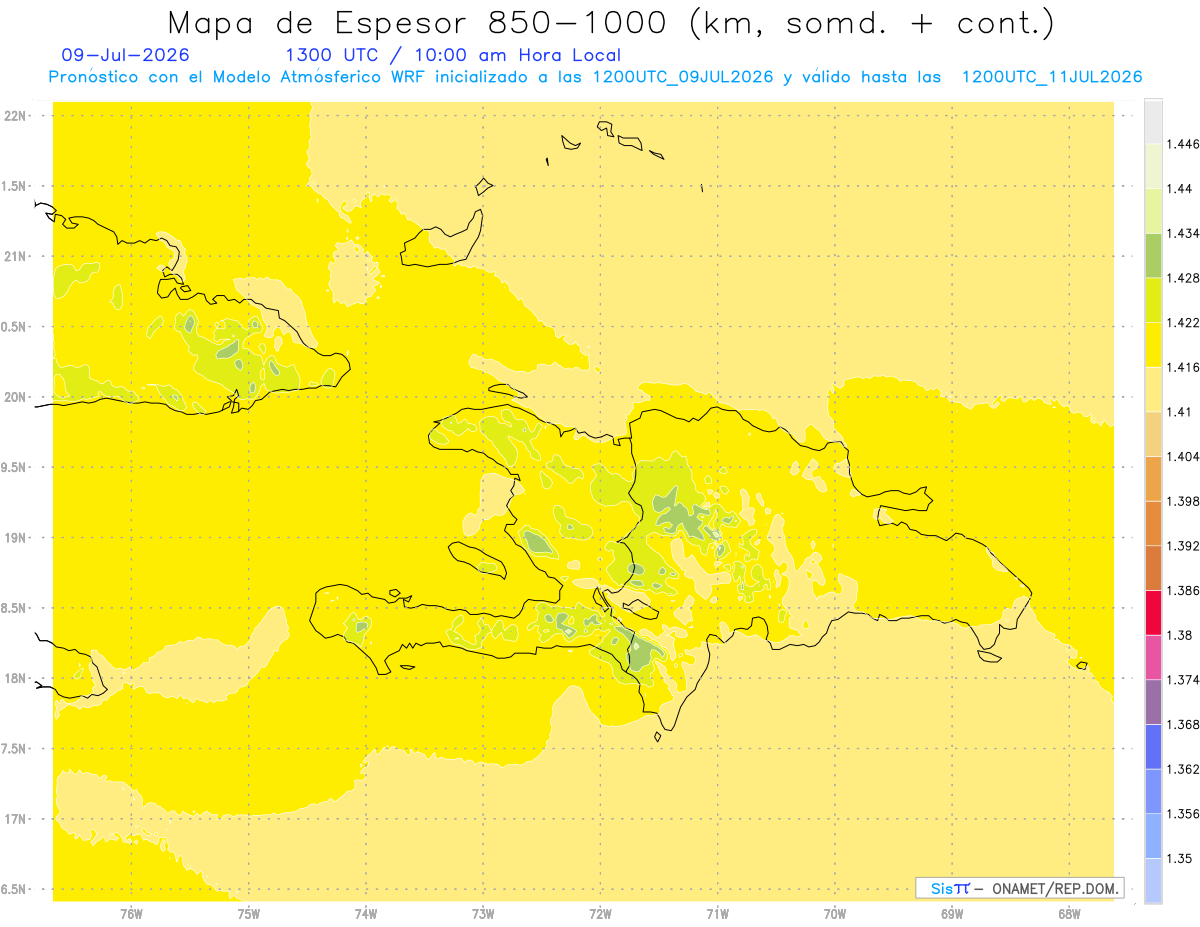Click the '8.5N' latitude label
Image resolution: width=1200 pixels, height=927 pixels.
coord(15,608)
